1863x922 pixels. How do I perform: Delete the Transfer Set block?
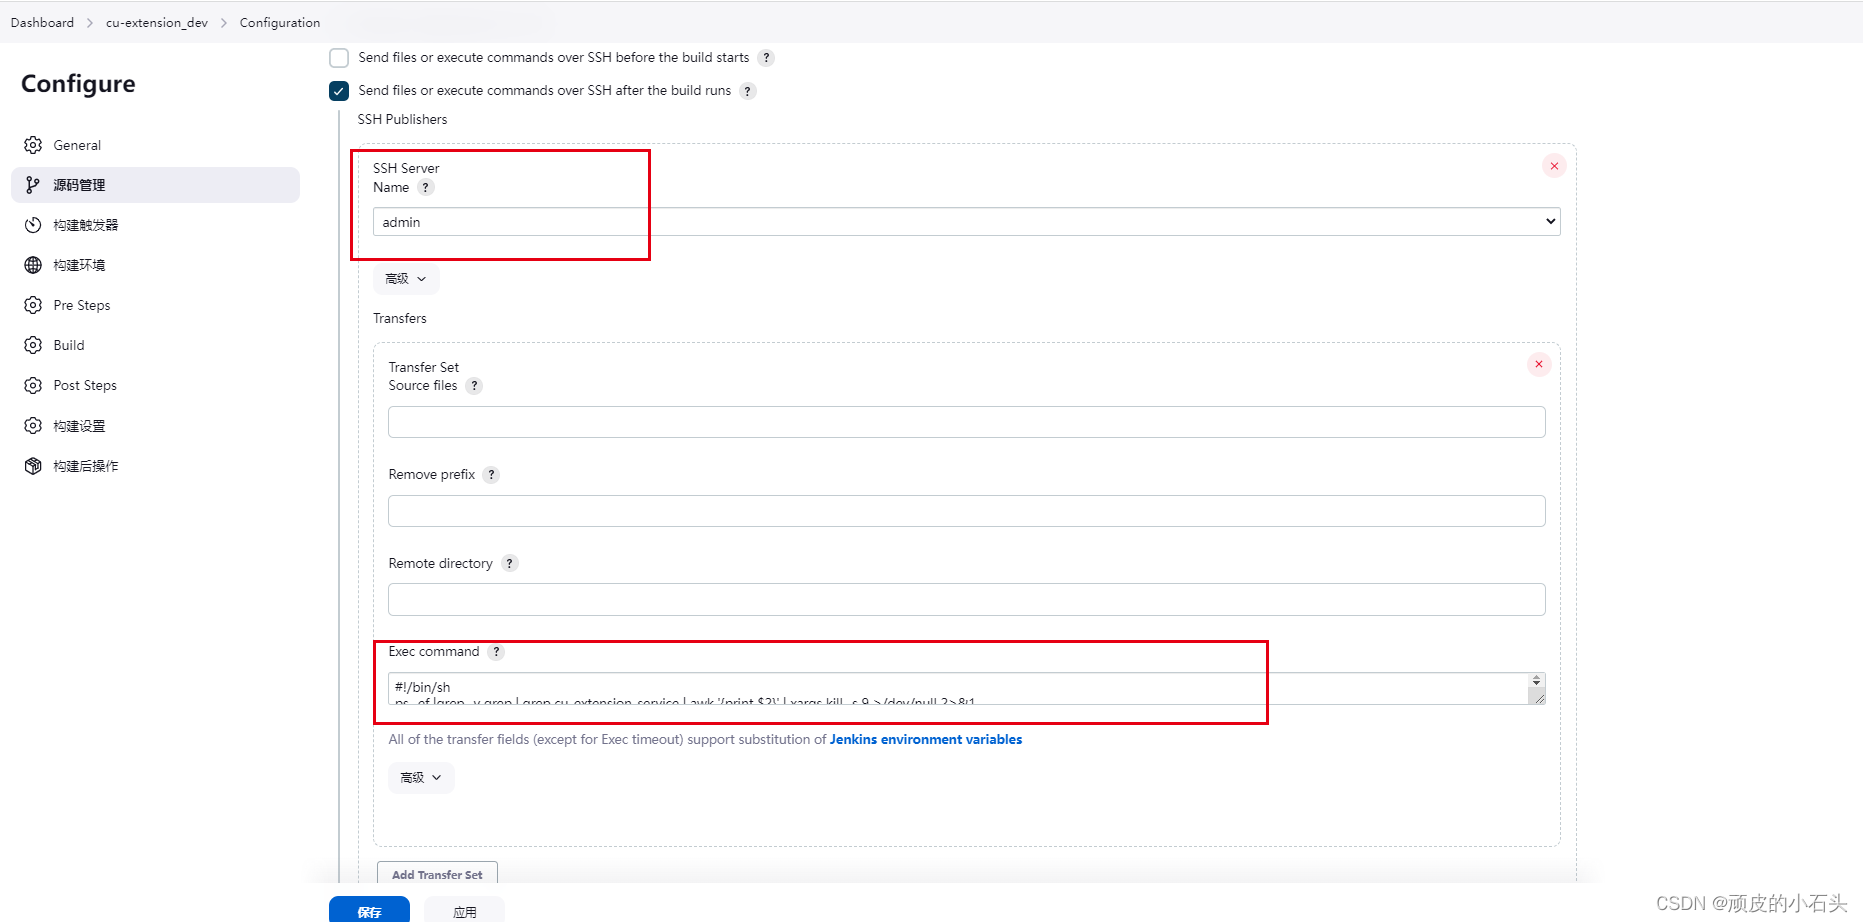(x=1539, y=364)
